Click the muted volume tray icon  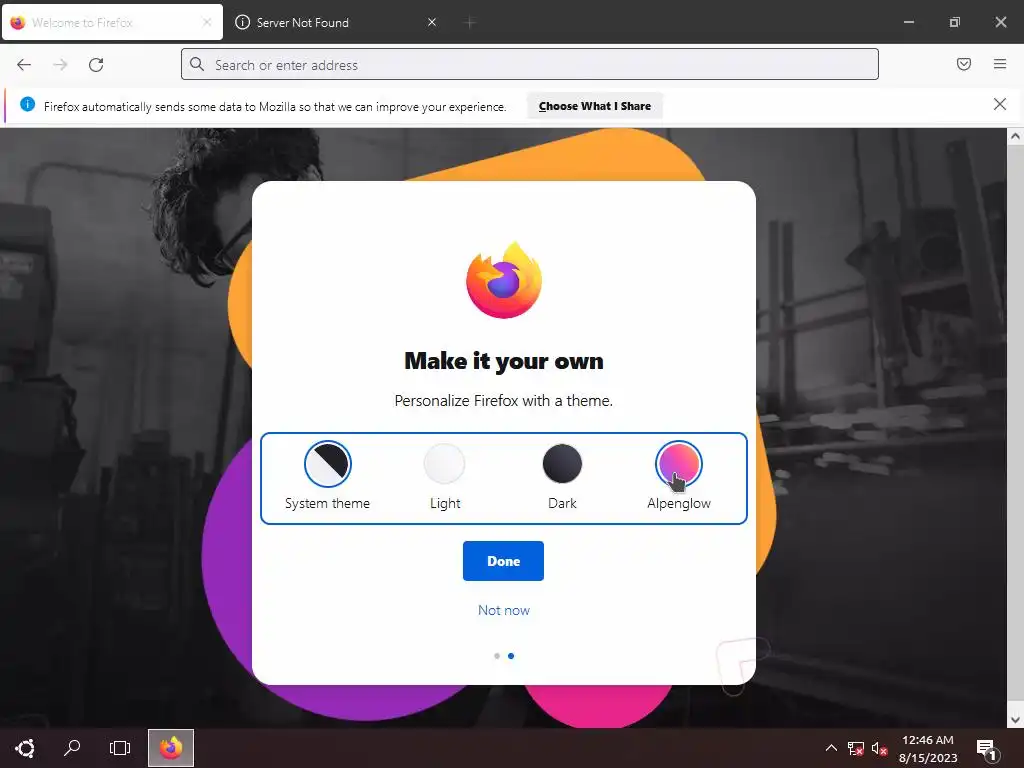click(879, 748)
